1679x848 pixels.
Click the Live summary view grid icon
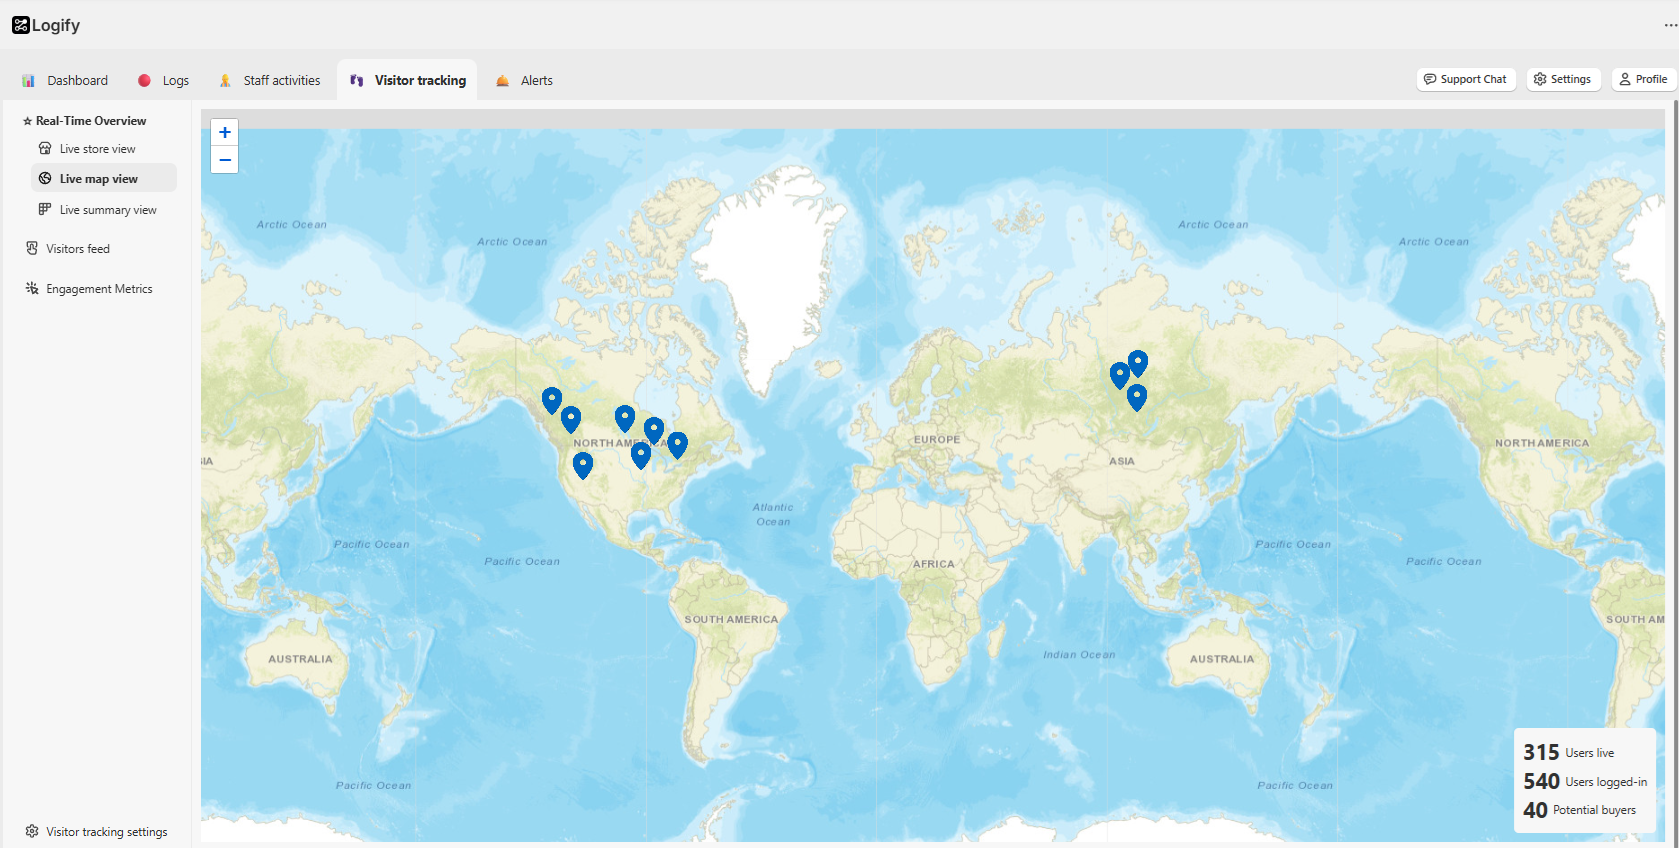45,209
